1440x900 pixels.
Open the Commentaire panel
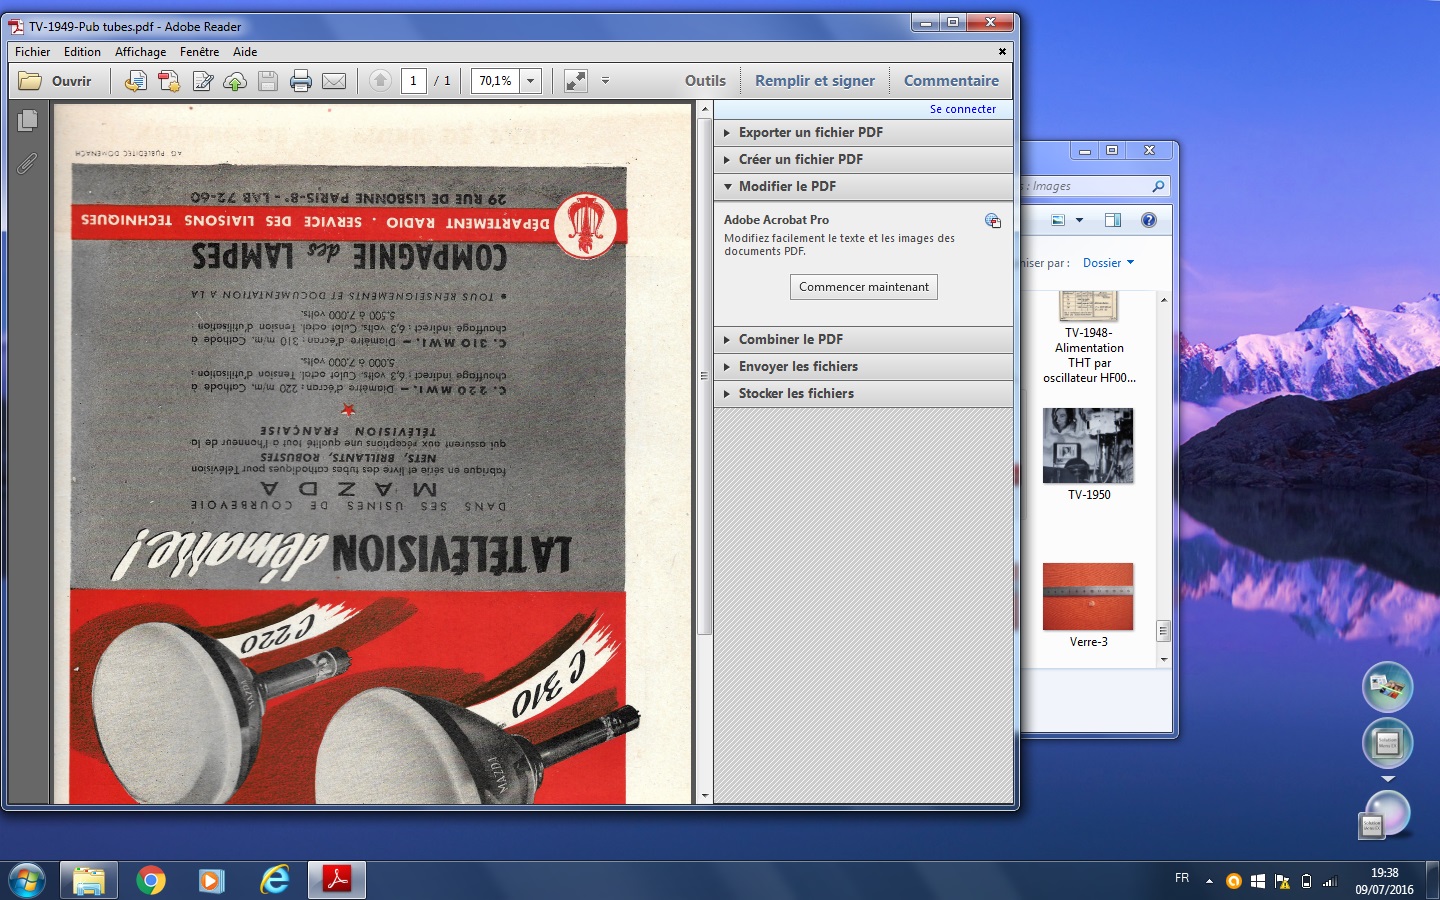[x=951, y=81]
